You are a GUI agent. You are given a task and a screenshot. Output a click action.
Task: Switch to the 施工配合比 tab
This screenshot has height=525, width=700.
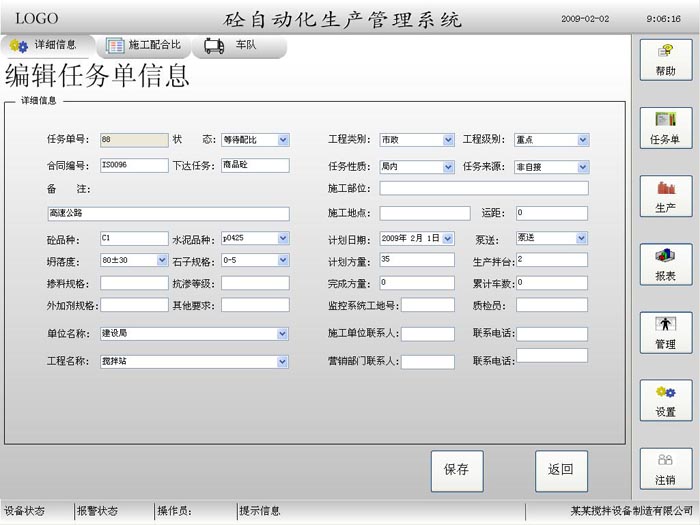click(145, 45)
